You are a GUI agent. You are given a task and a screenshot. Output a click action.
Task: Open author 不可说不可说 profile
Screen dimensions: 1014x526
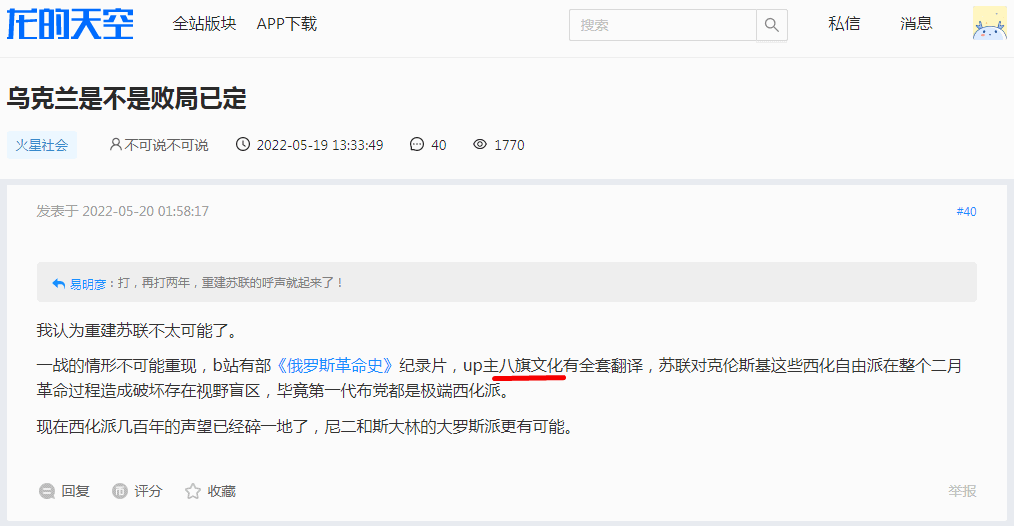coord(166,145)
